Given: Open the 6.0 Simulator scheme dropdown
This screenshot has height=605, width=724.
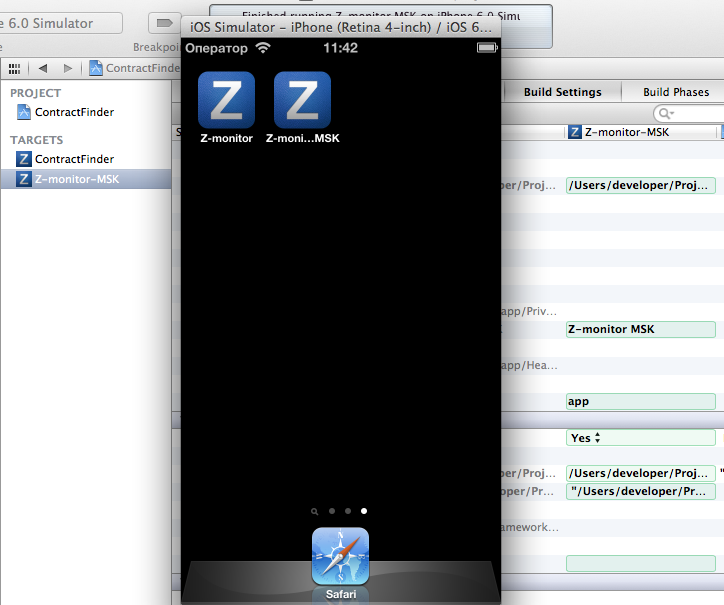Looking at the screenshot, I should click(60, 23).
